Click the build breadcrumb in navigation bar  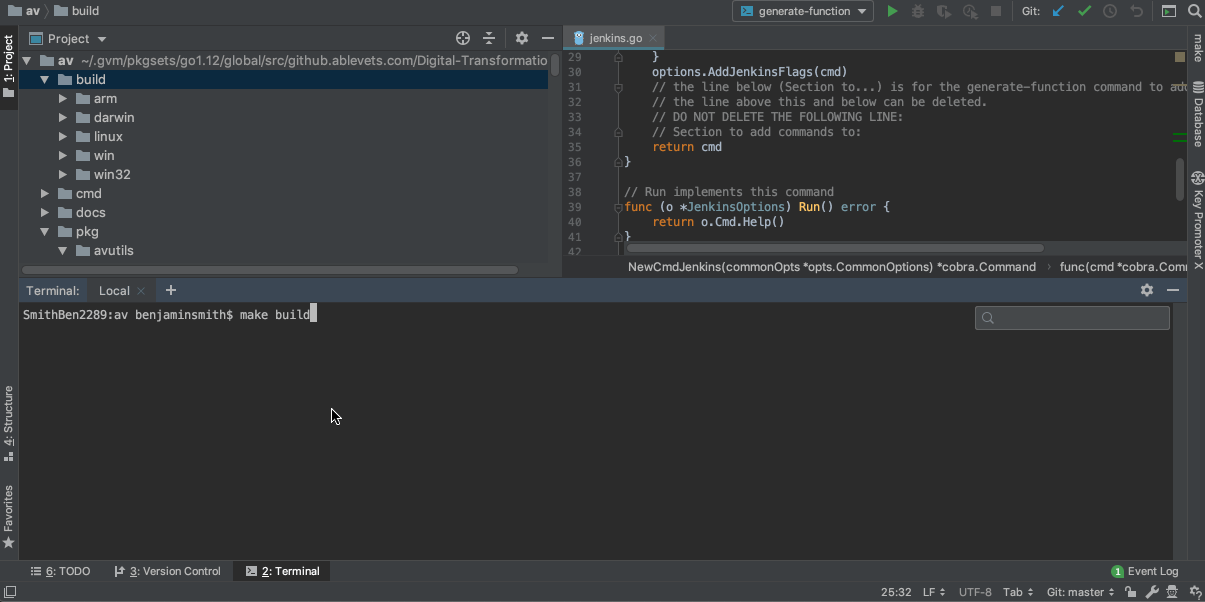(76, 11)
